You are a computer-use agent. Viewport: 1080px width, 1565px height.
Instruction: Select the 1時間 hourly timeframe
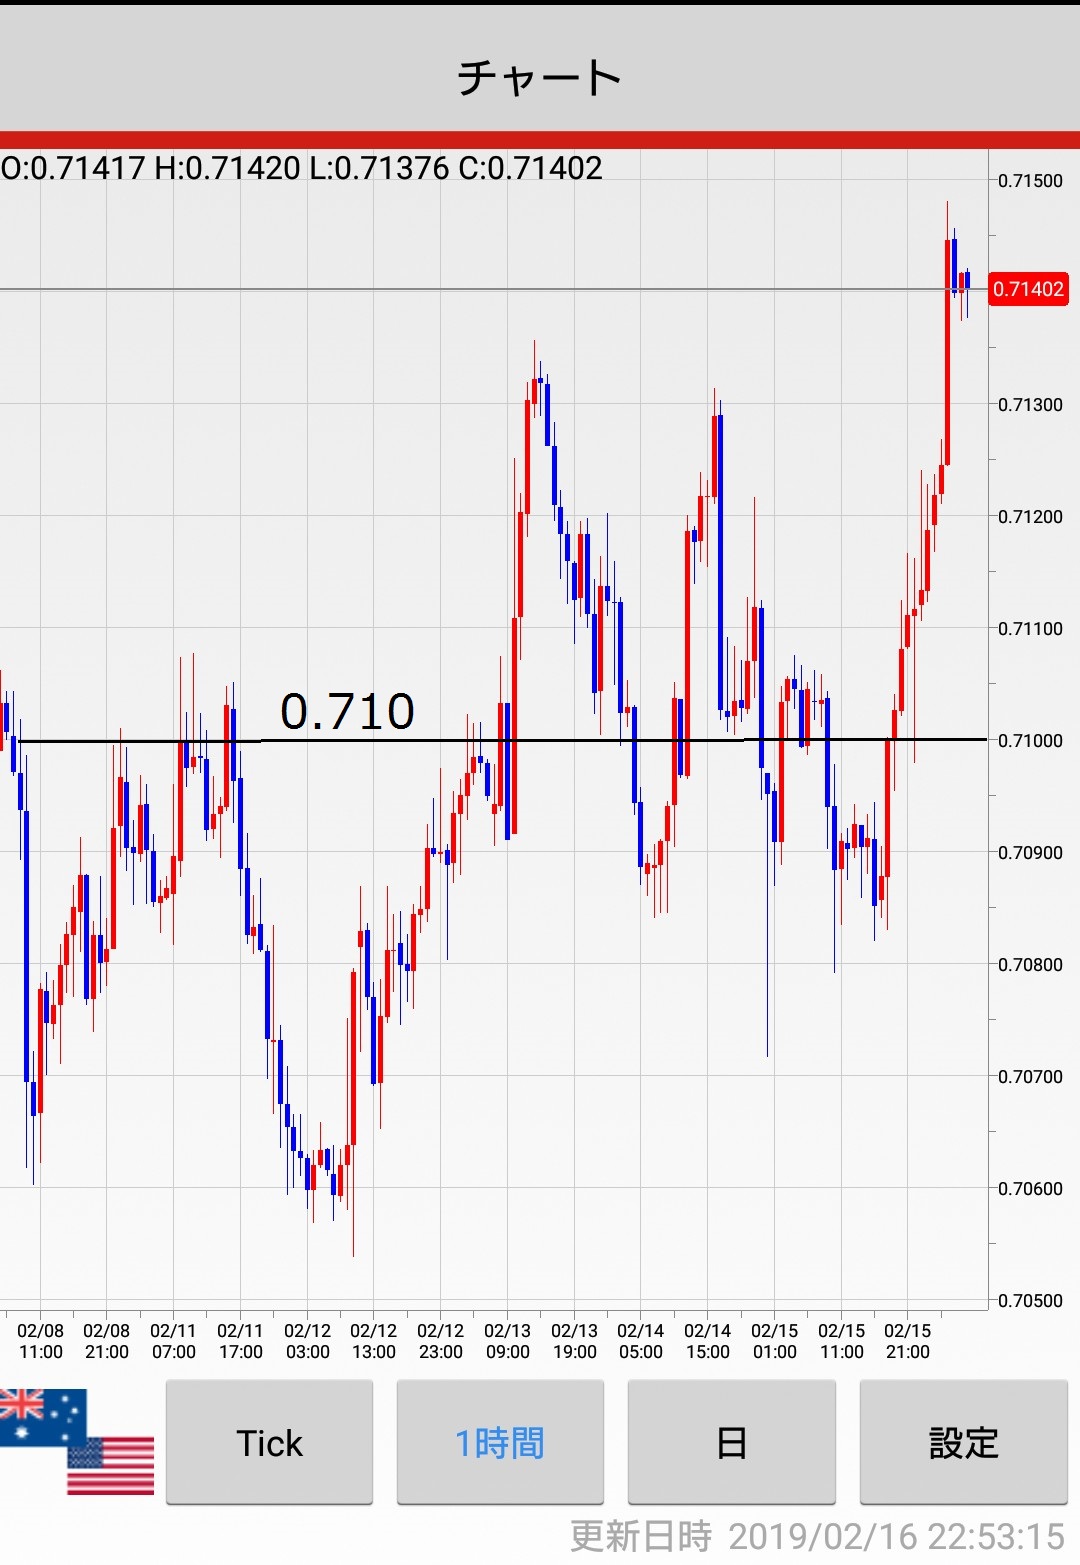500,1442
